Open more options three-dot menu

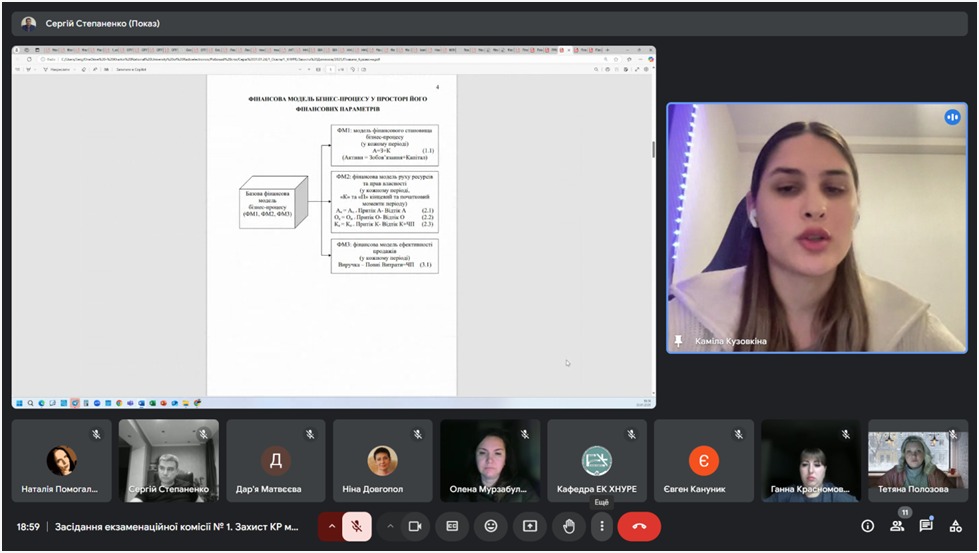coord(602,526)
